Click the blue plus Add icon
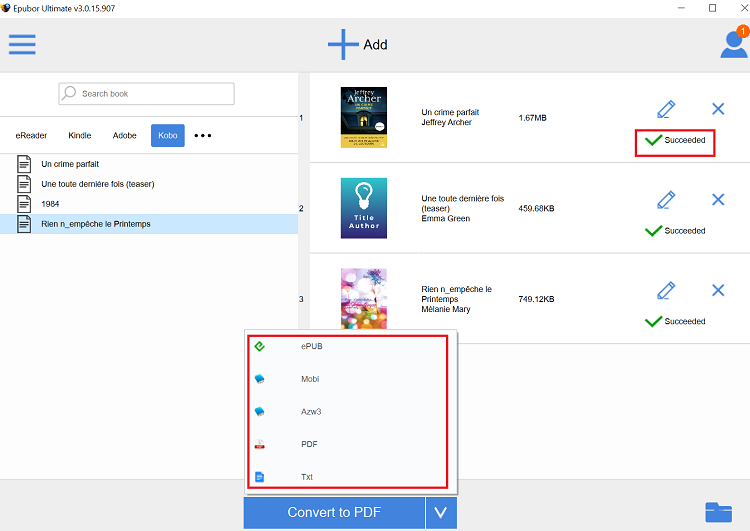The height and width of the screenshot is (531, 750). tap(343, 44)
